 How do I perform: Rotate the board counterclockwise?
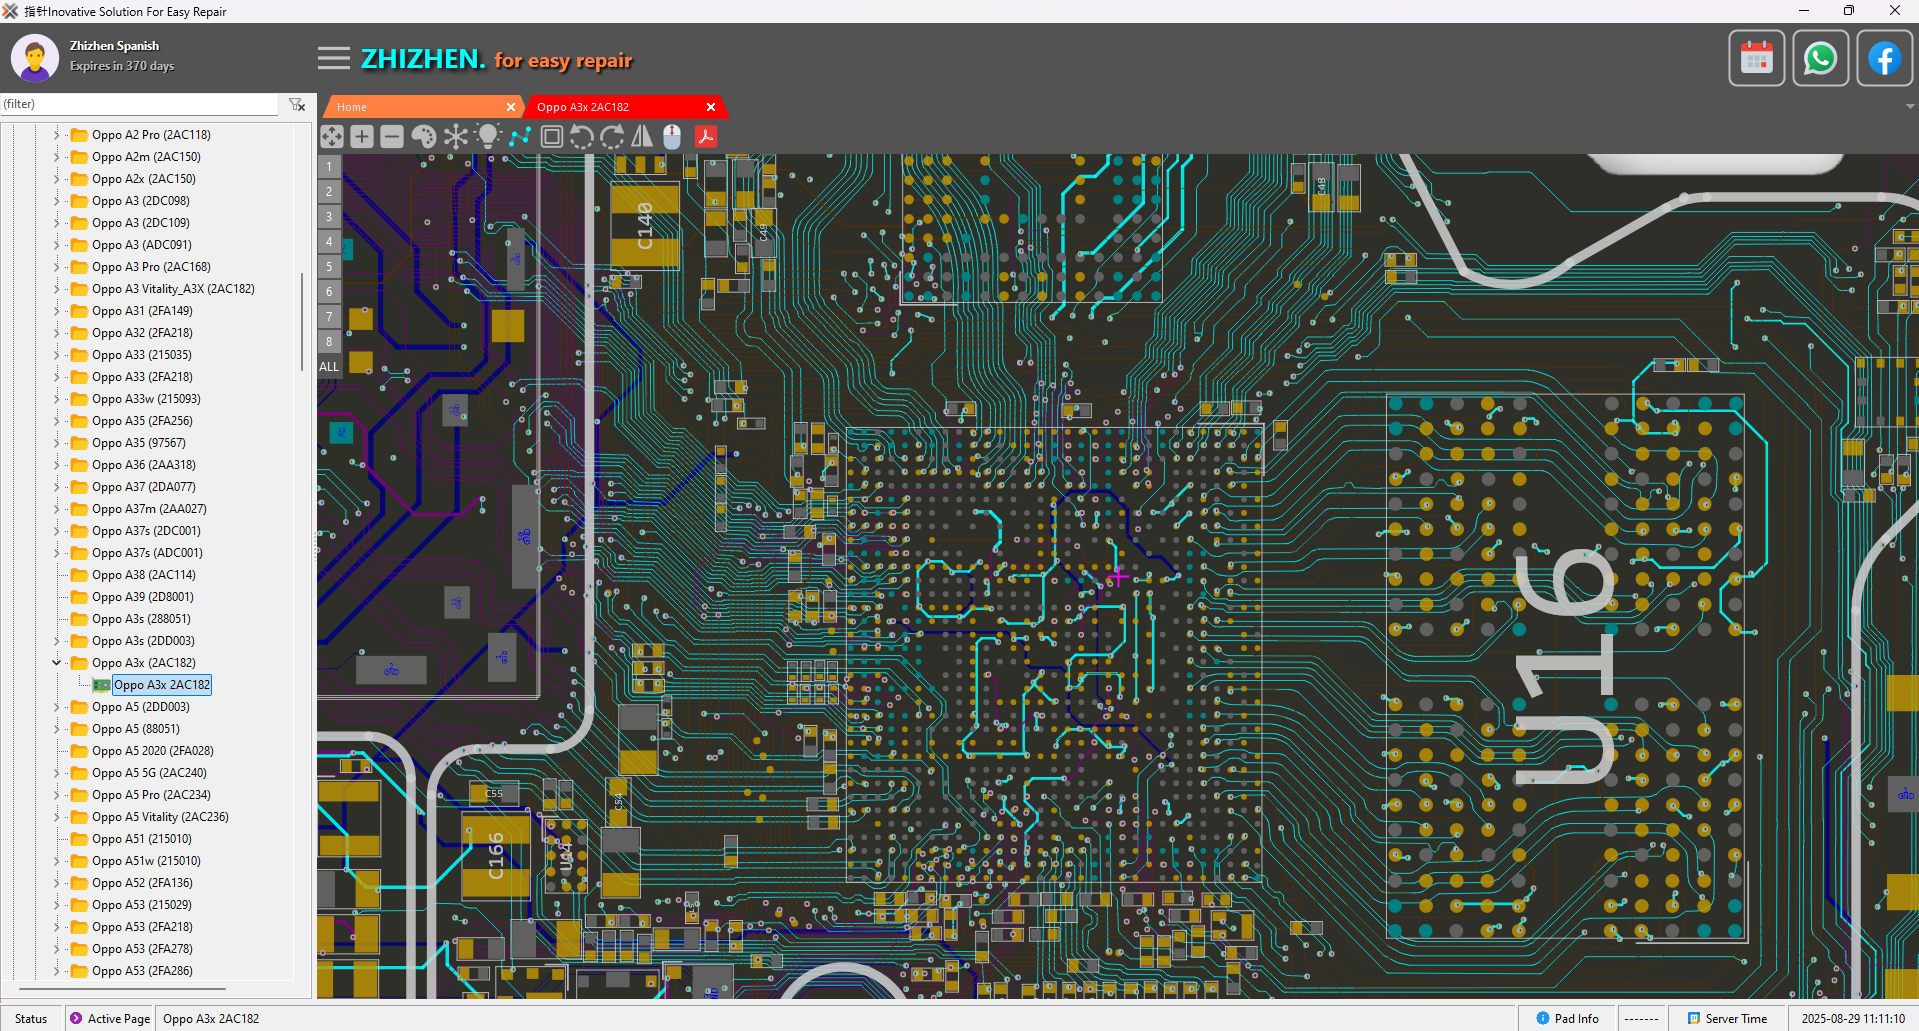pos(581,137)
